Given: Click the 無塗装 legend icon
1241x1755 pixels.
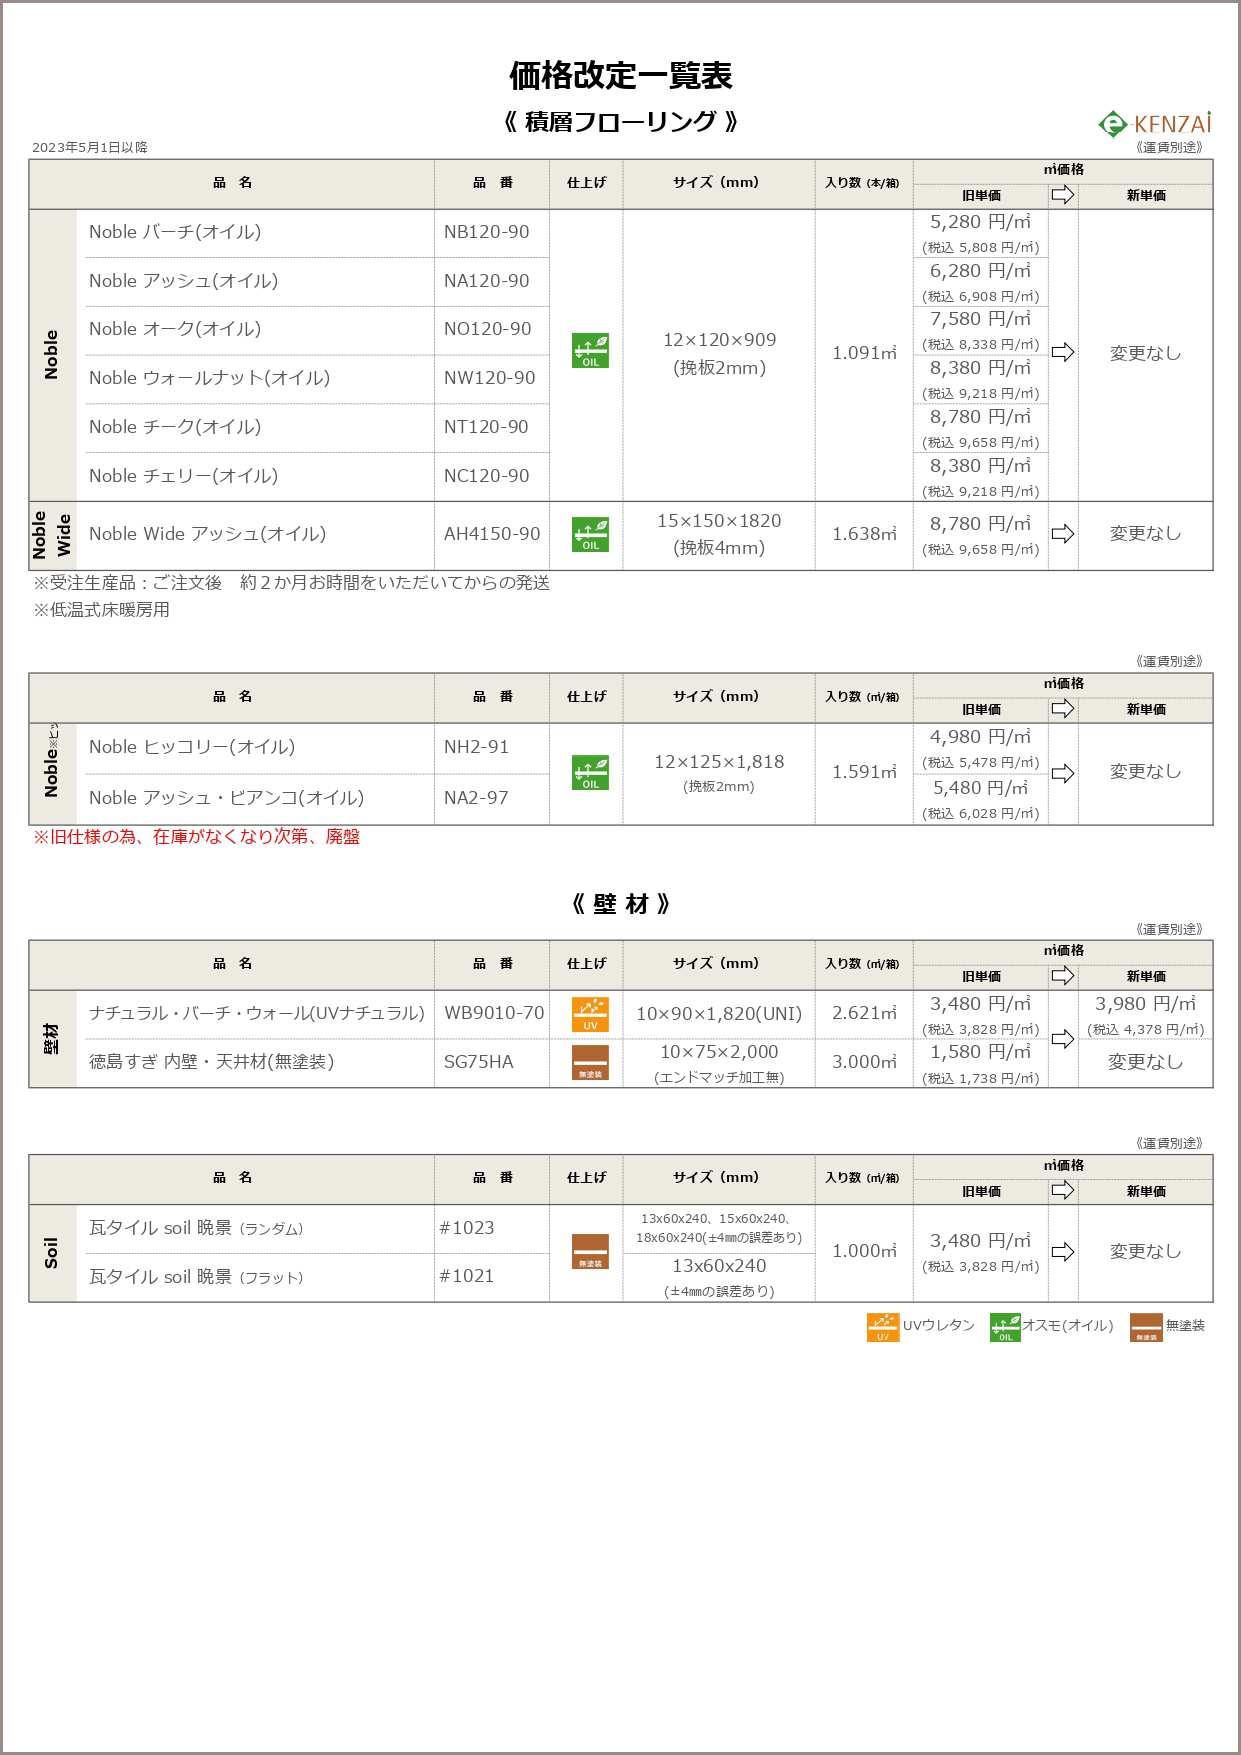Looking at the screenshot, I should pyautogui.click(x=1146, y=1327).
